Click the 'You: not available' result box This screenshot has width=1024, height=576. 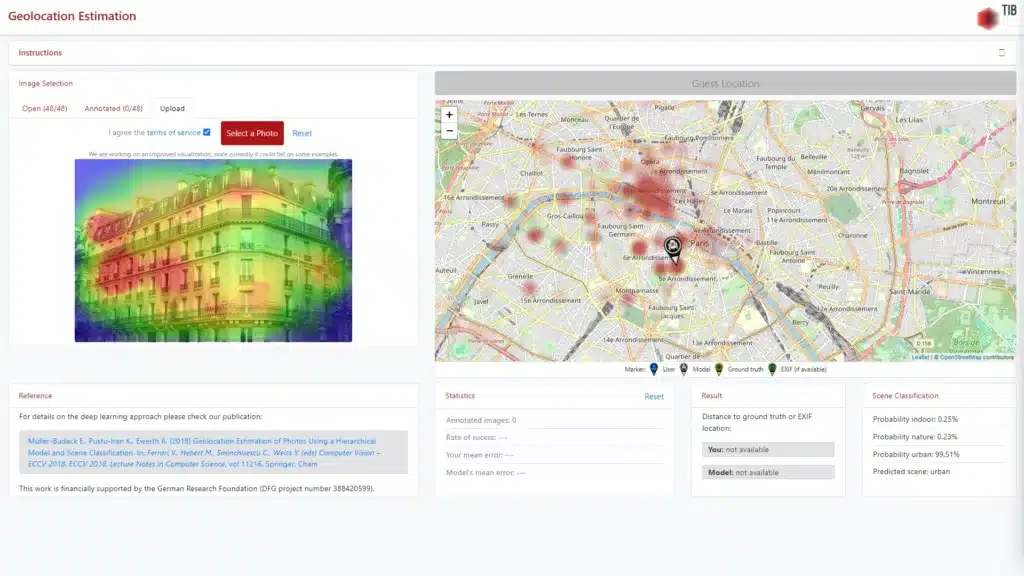(768, 449)
